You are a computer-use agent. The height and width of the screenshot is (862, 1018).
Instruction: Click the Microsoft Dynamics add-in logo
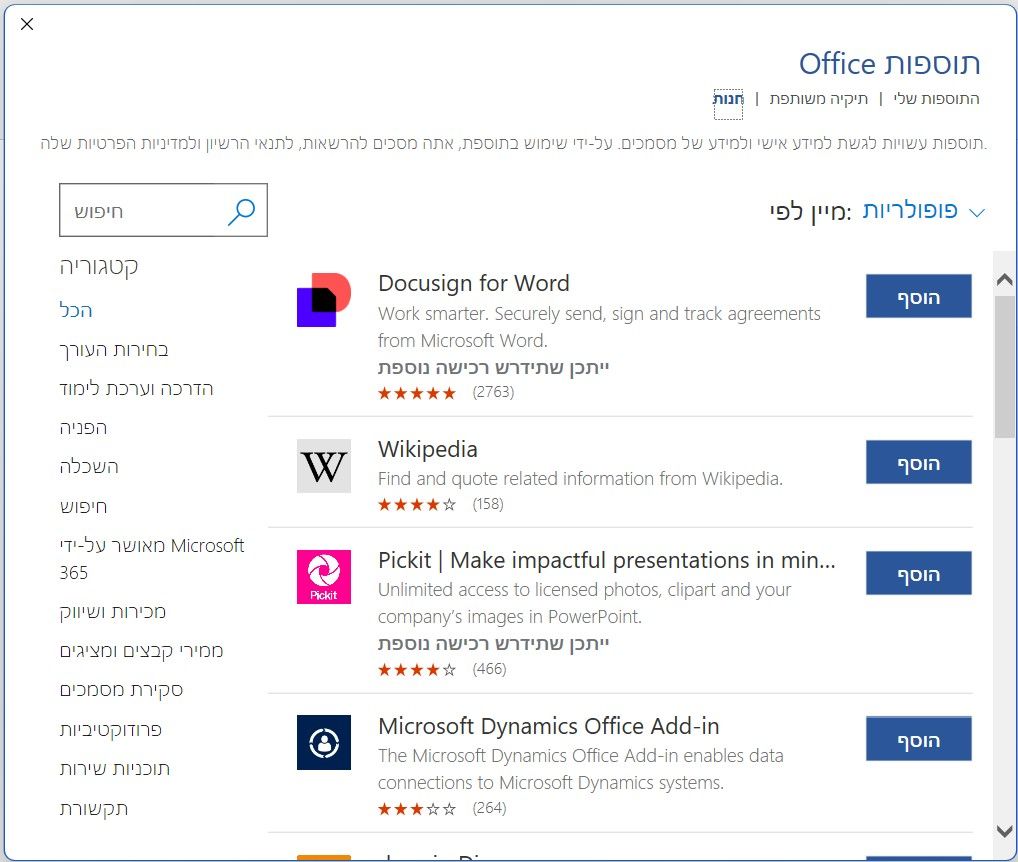tap(324, 743)
